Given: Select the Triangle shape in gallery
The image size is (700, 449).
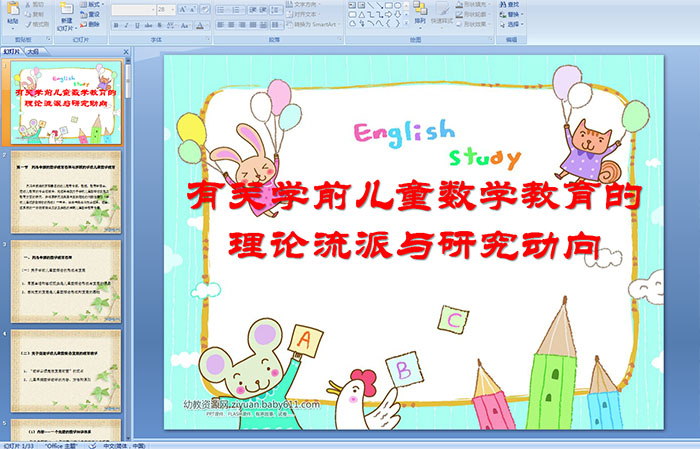Looking at the screenshot, I should click(x=362, y=15).
